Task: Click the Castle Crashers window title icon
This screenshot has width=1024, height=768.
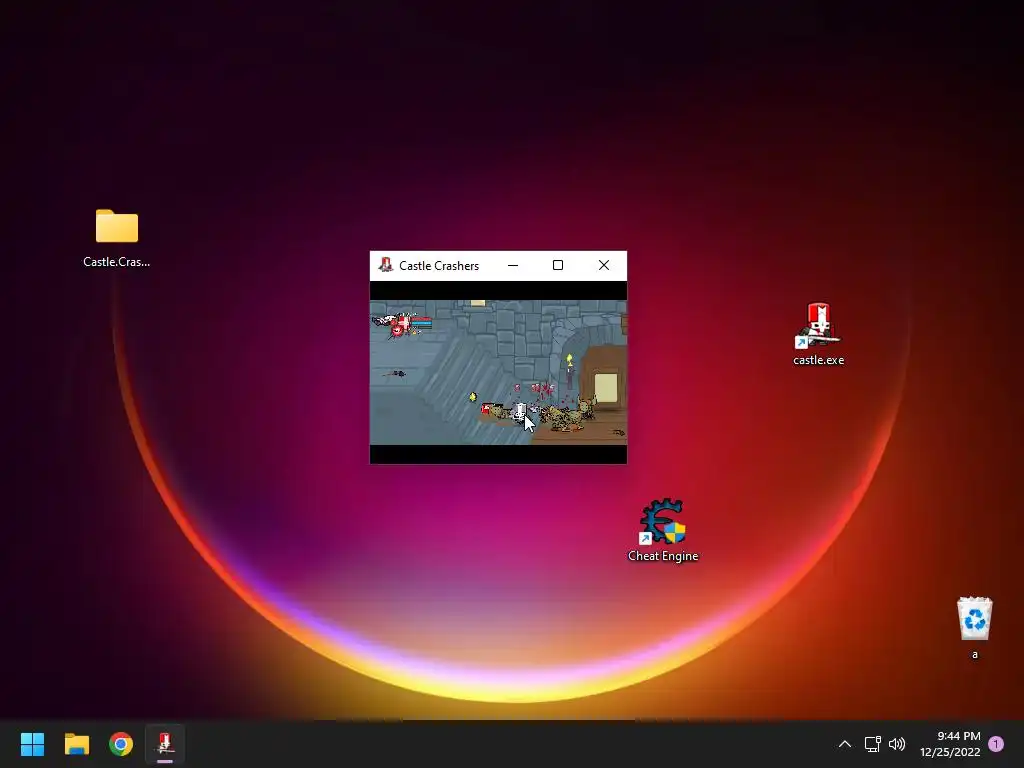Action: 385,265
